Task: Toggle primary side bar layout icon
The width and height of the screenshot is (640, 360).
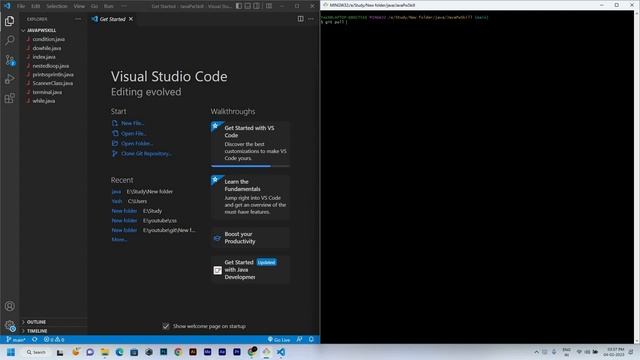Action: click(x=239, y=6)
